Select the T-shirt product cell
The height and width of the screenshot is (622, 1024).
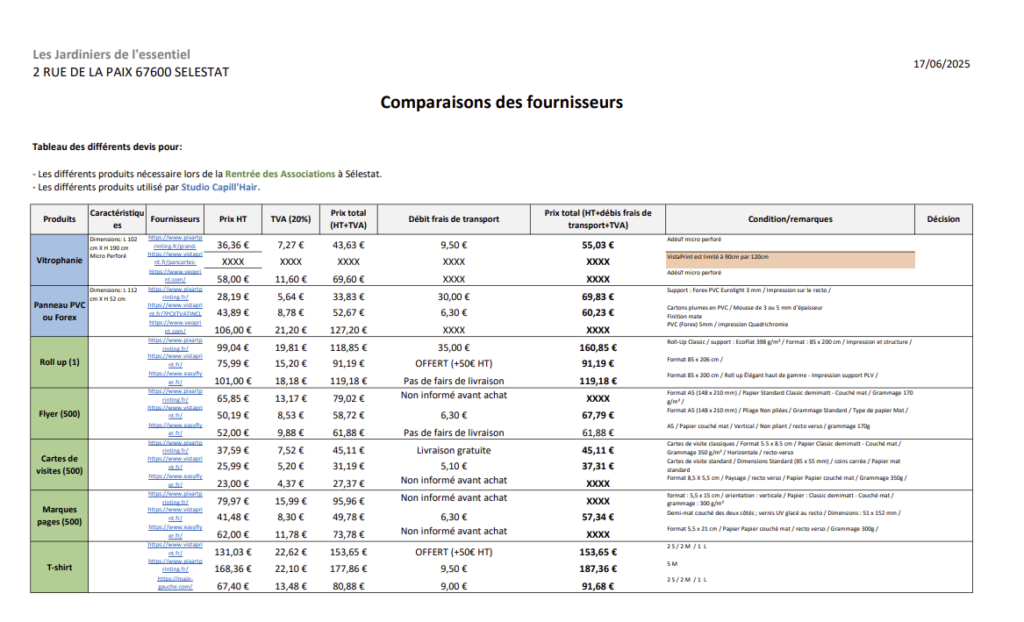pos(60,567)
